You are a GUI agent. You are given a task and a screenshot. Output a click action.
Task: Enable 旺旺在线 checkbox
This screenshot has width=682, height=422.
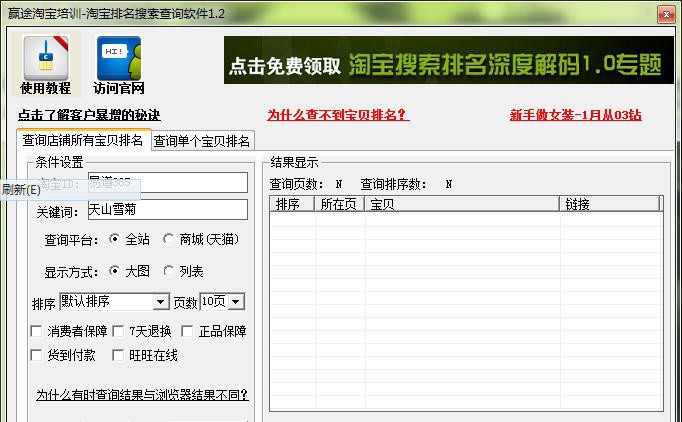click(118, 355)
